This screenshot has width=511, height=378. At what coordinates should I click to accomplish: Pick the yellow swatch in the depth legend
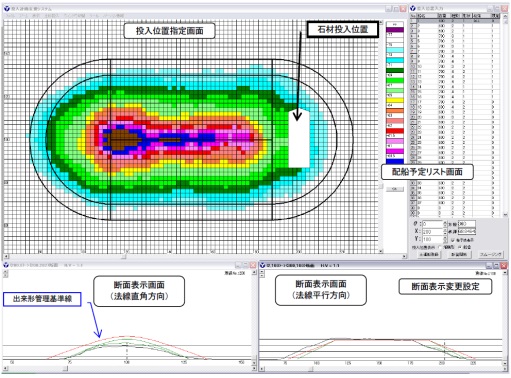click(395, 100)
